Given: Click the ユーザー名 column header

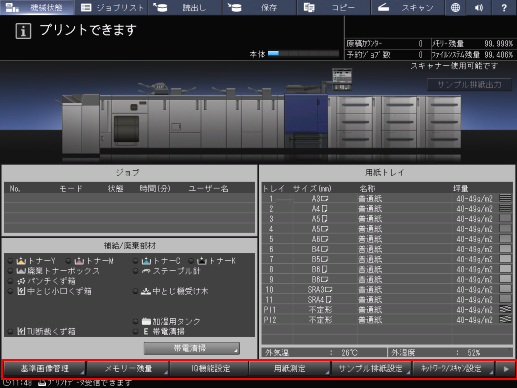Looking at the screenshot, I should (x=208, y=189).
